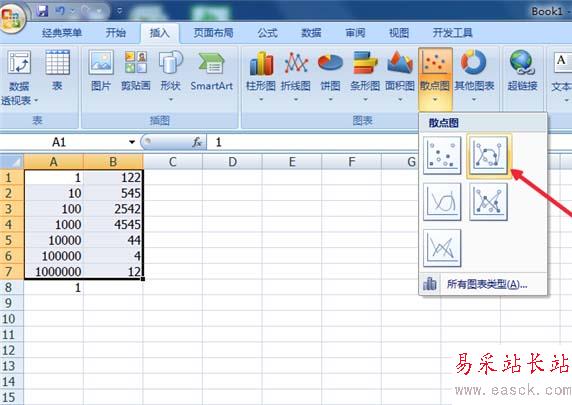Insert a hyperlink (超链接)
The image size is (572, 405).
point(522,70)
